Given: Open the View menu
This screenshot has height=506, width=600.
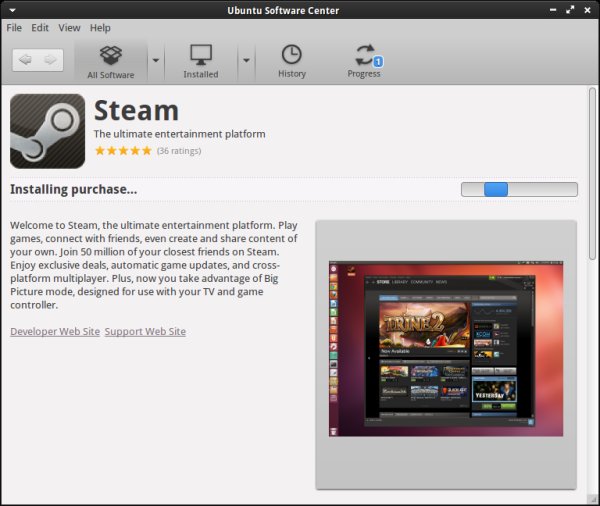Looking at the screenshot, I should click(x=69, y=28).
